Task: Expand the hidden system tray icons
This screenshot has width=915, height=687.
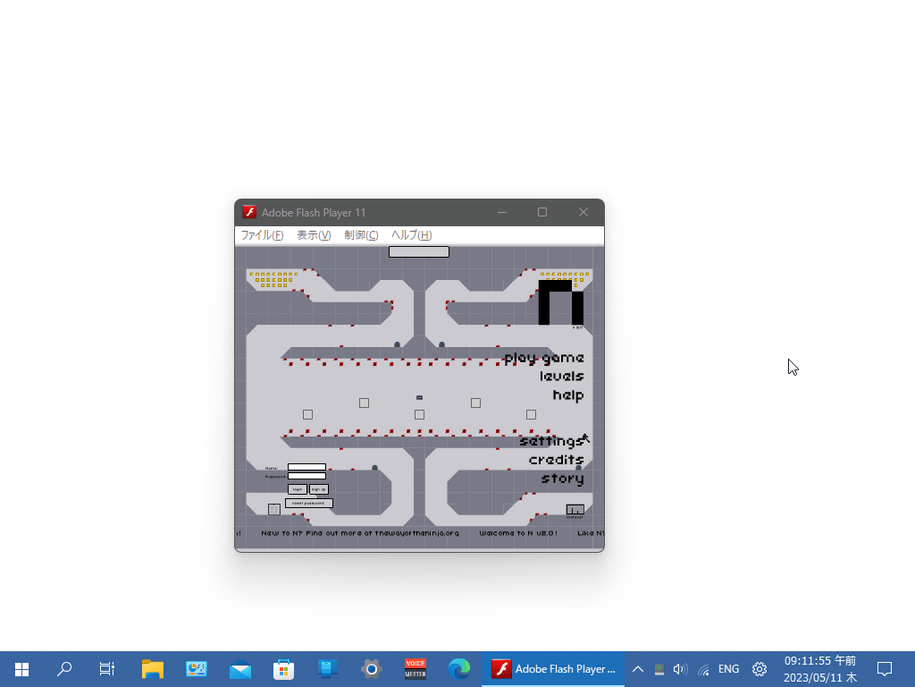Action: (638, 669)
